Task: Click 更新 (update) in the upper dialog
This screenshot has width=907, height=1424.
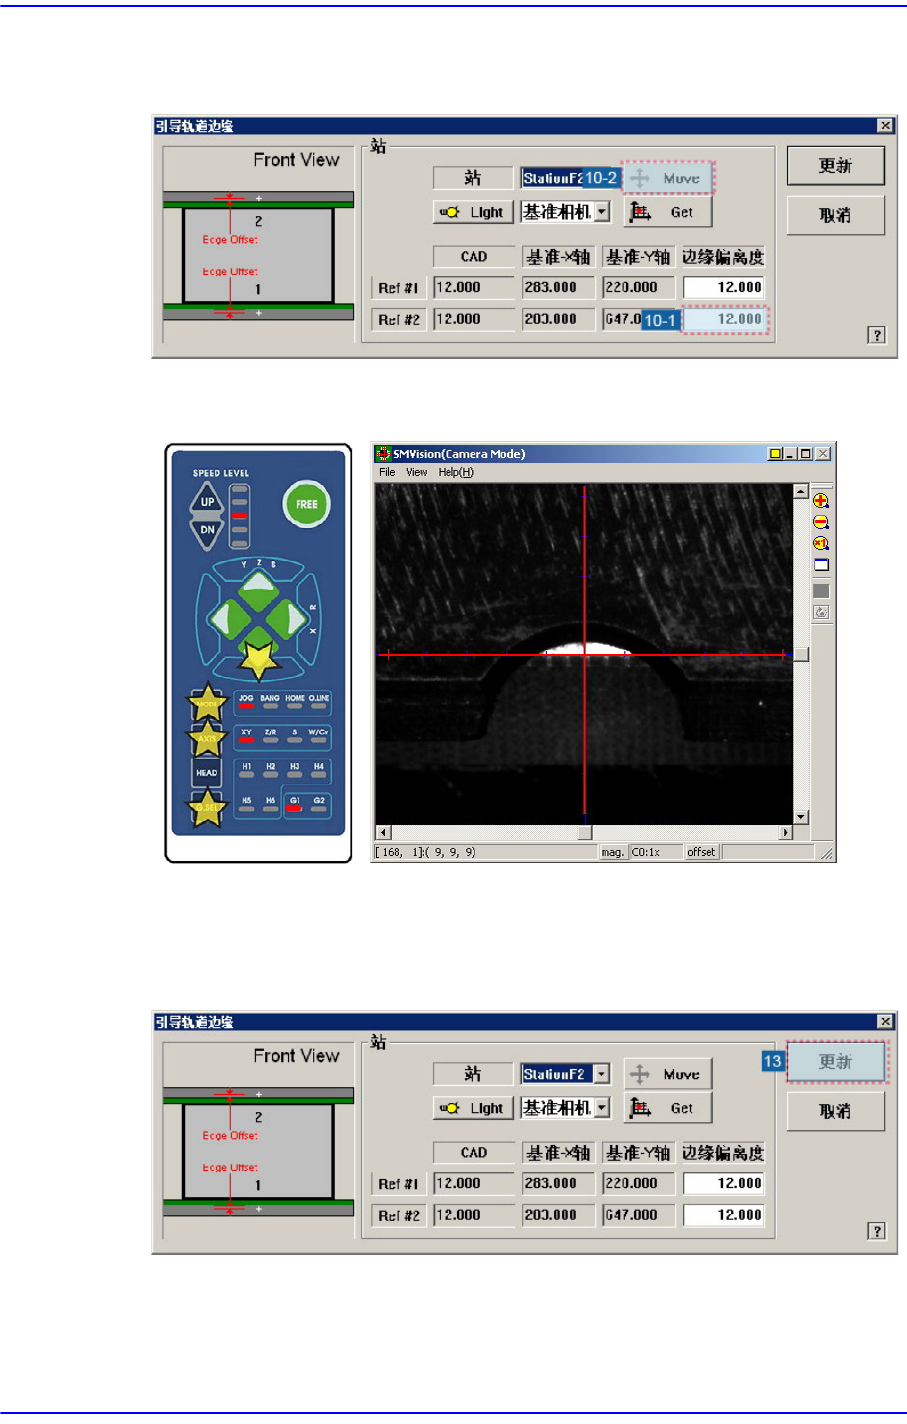Action: tap(836, 166)
